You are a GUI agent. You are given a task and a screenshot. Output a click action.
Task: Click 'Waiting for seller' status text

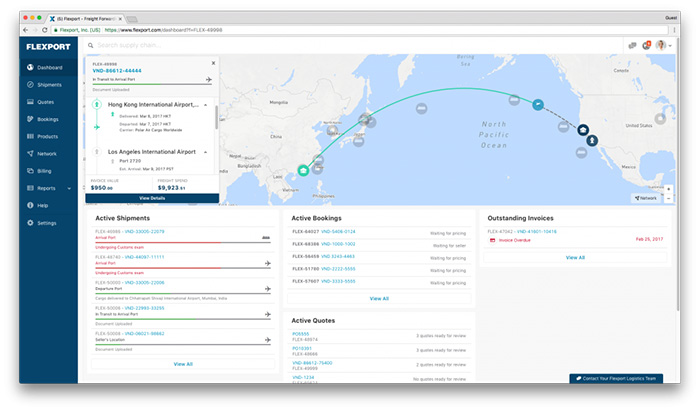449,246
